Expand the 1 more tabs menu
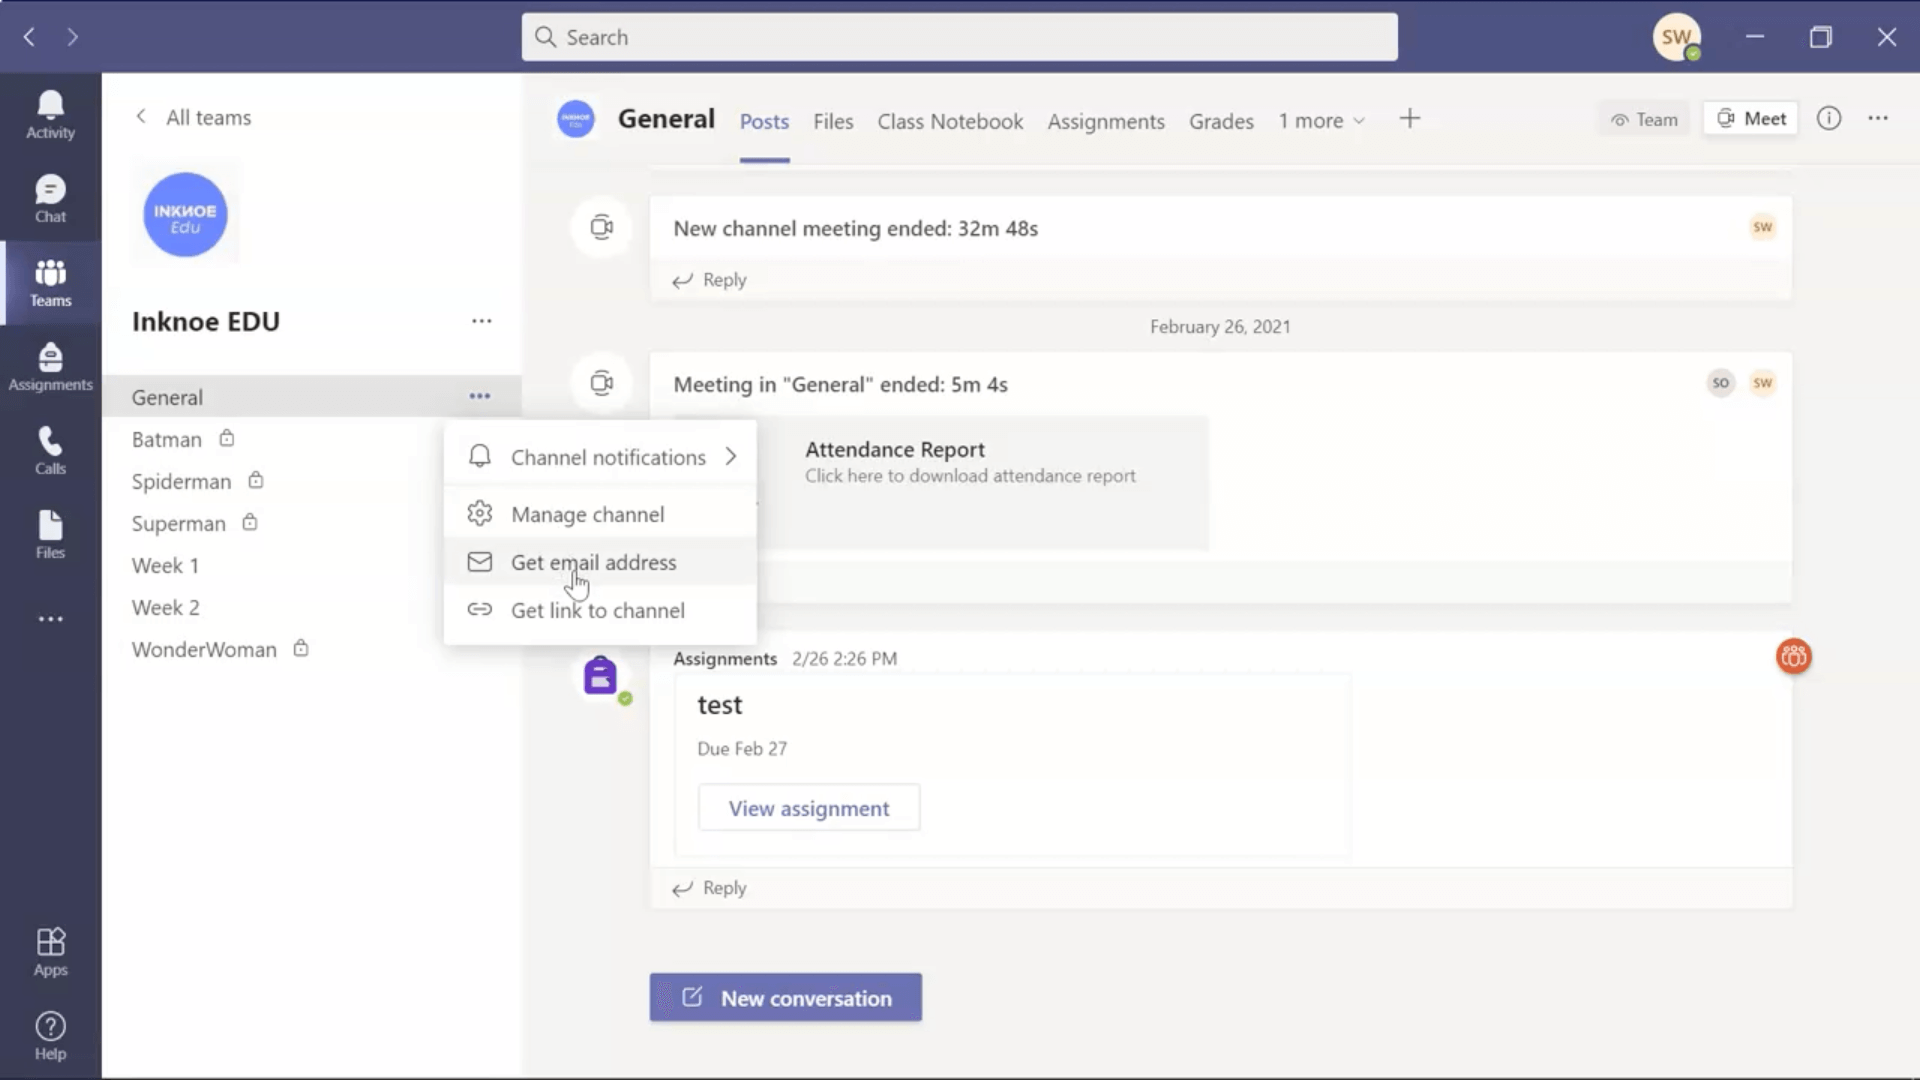1920x1080 pixels. tap(1320, 120)
